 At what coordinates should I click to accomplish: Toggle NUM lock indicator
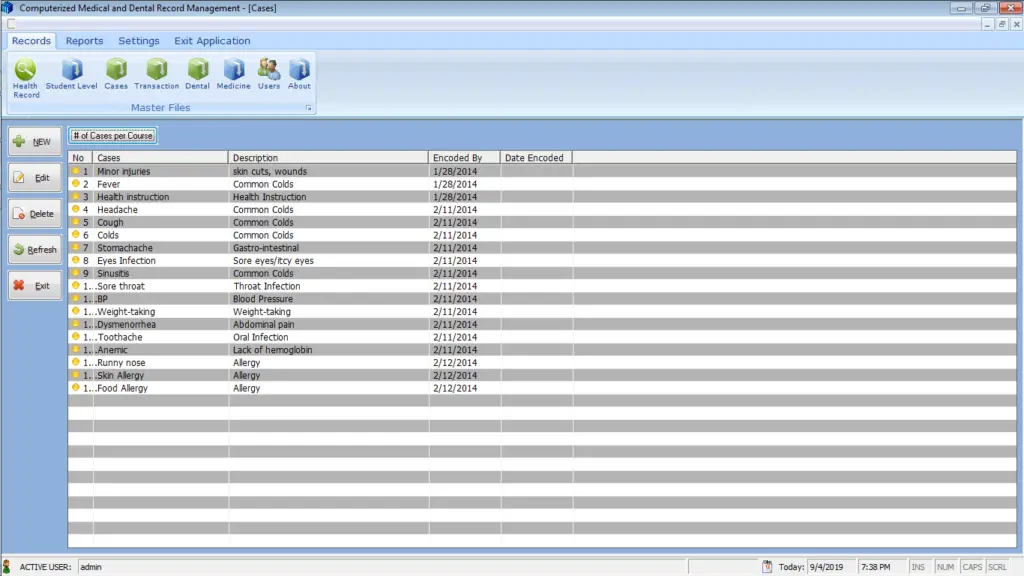[945, 566]
